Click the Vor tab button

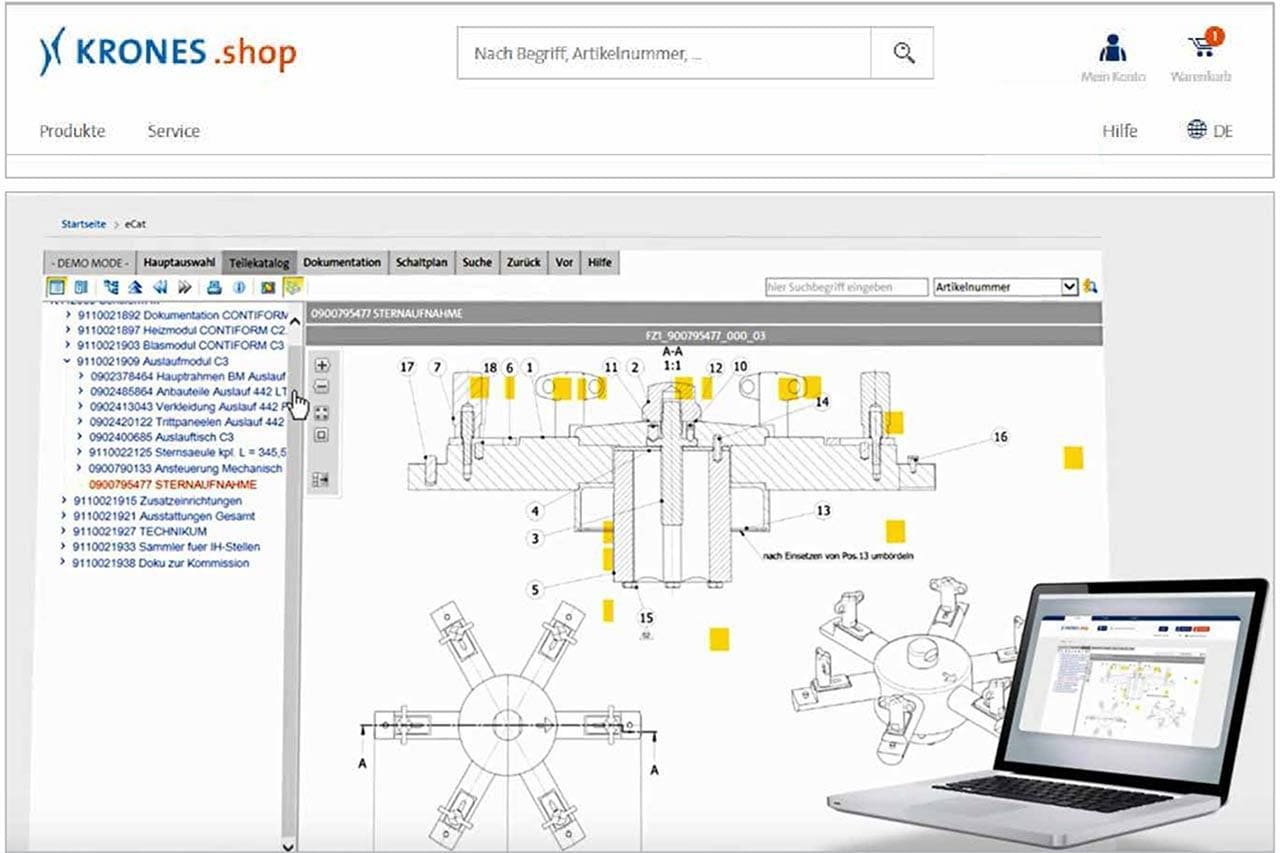click(x=564, y=262)
